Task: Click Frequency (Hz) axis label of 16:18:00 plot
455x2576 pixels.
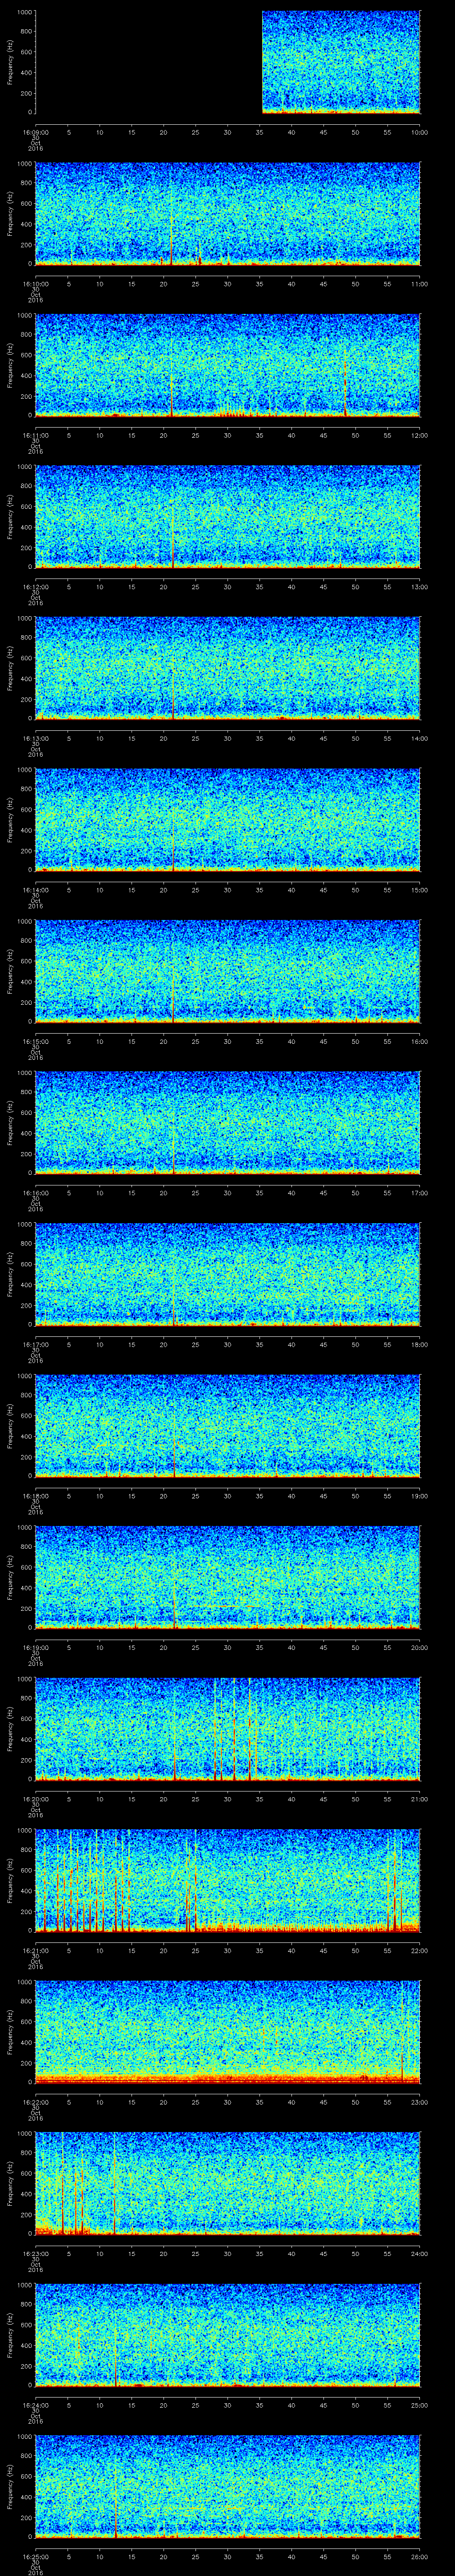Action: [x=10, y=1425]
